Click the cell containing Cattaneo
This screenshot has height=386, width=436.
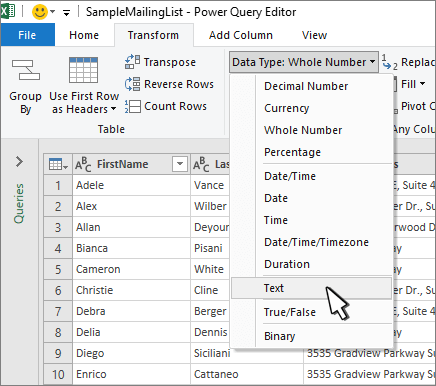point(247,374)
